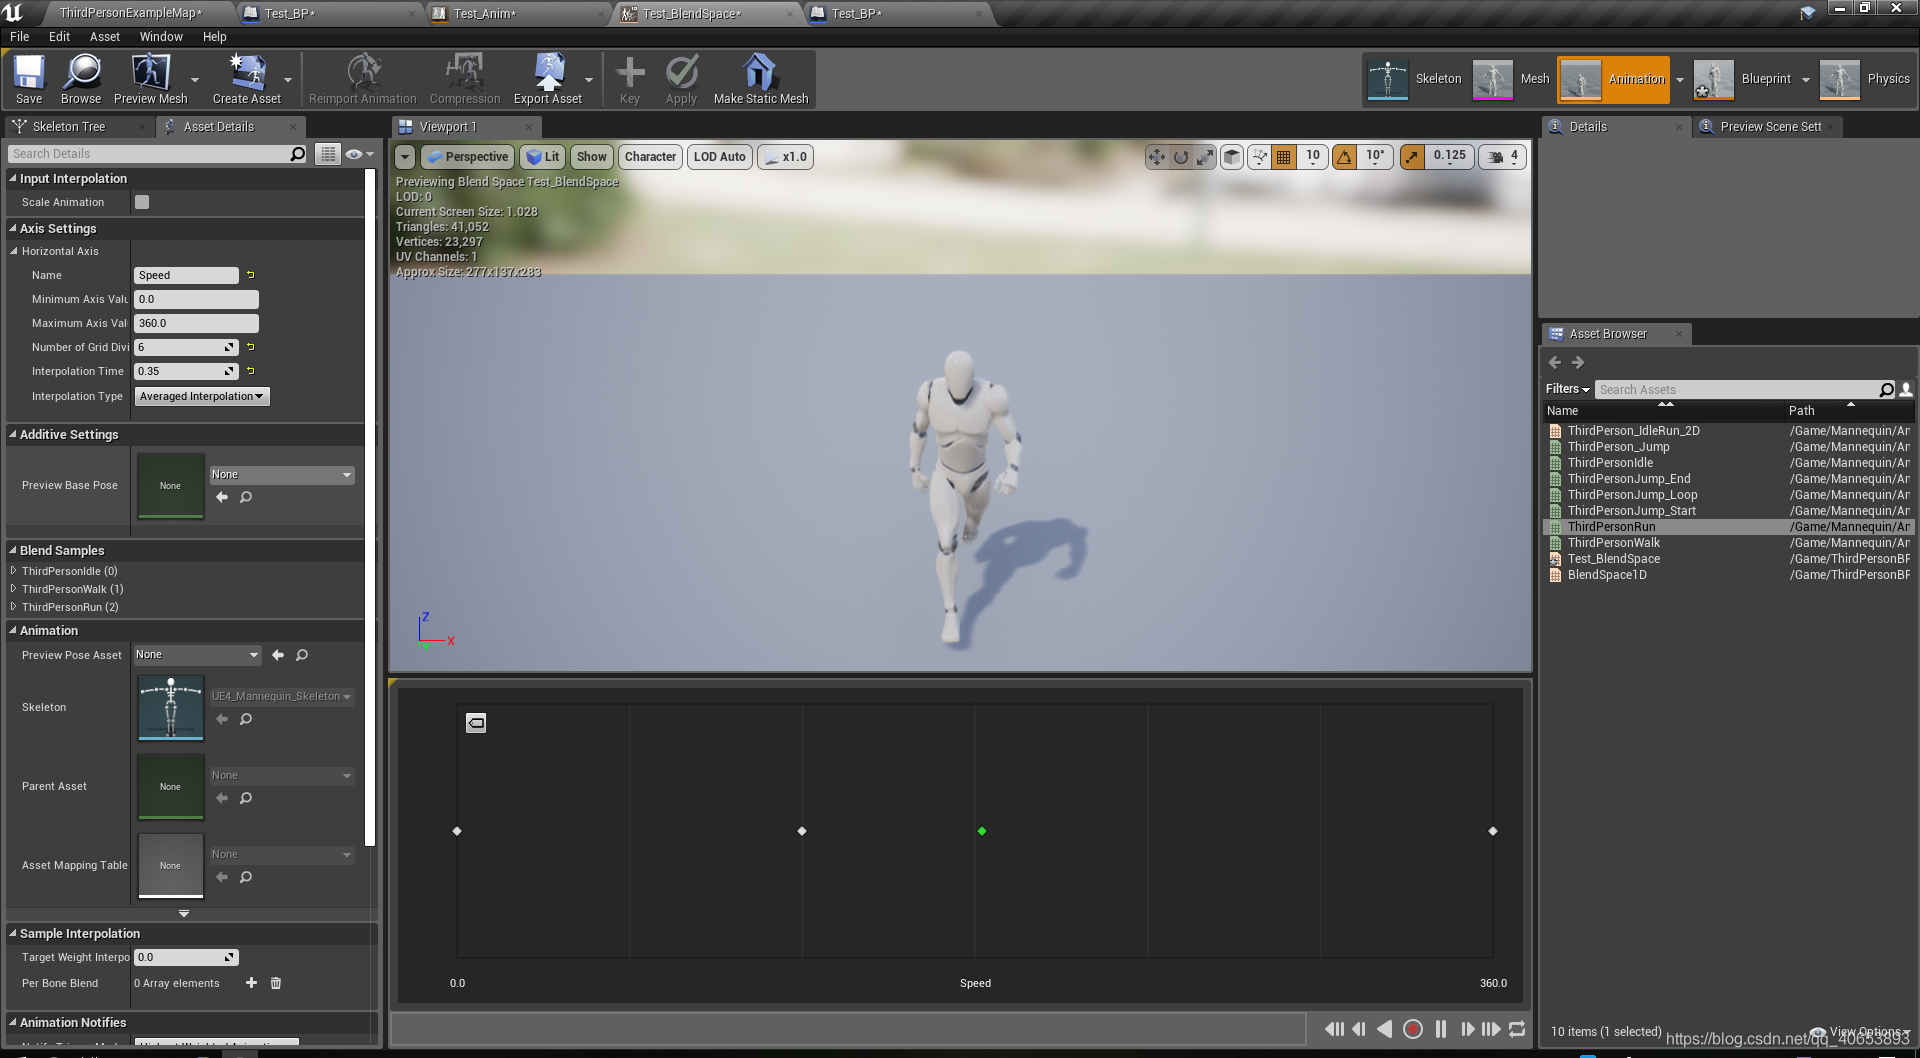Open the Preview Mesh tool
The image size is (1920, 1058).
151,78
